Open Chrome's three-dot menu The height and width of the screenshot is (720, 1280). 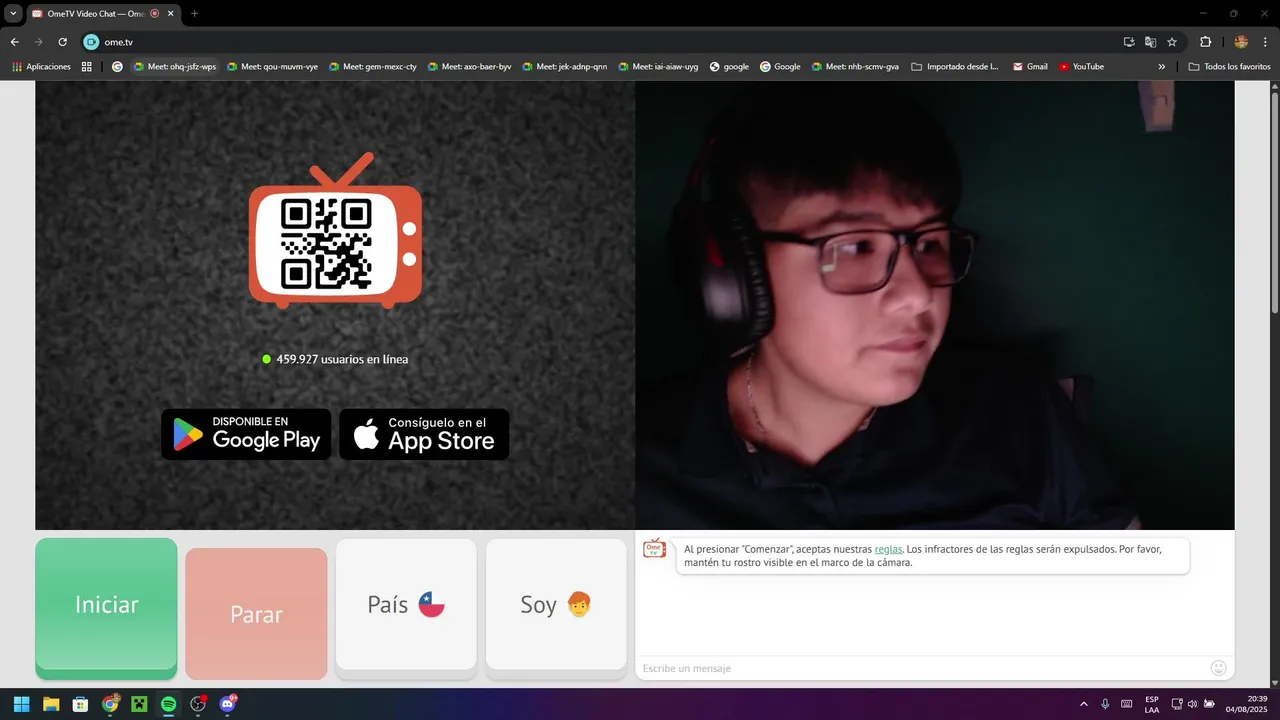[1264, 42]
